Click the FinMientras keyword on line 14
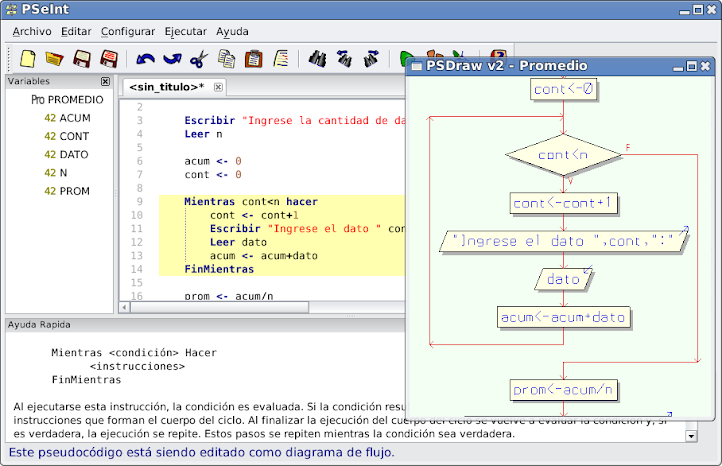 tap(219, 269)
